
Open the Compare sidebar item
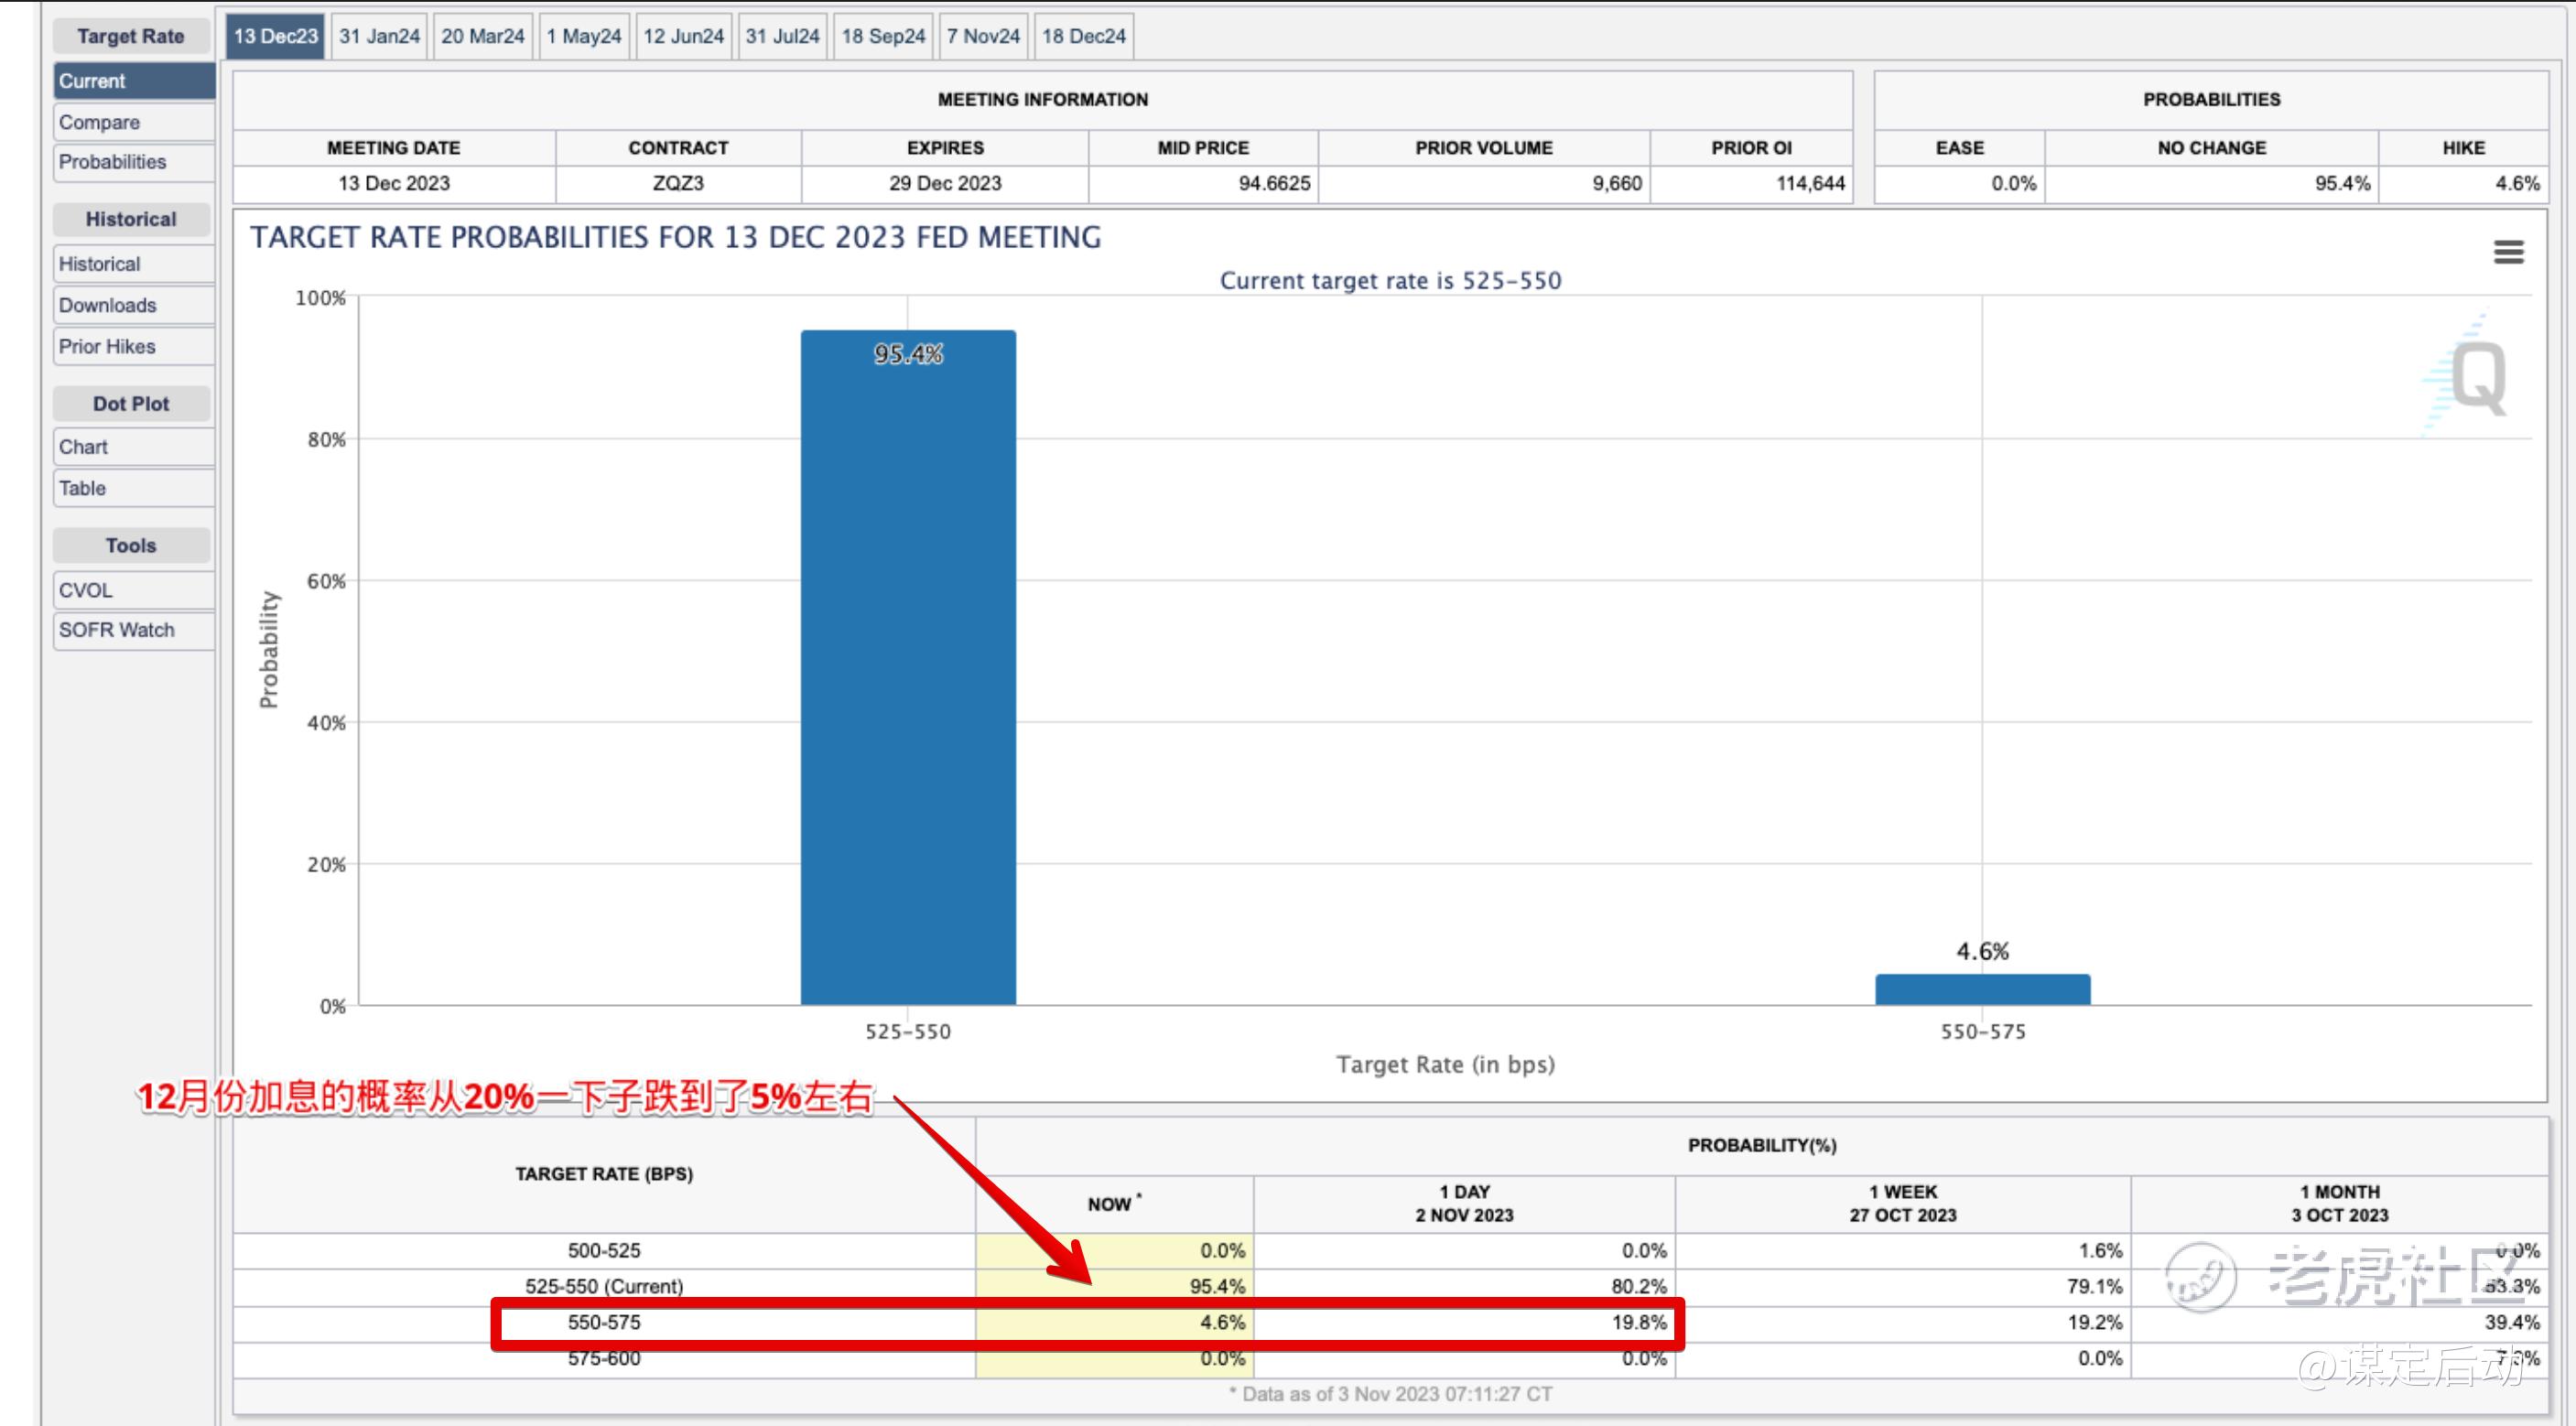tap(134, 122)
